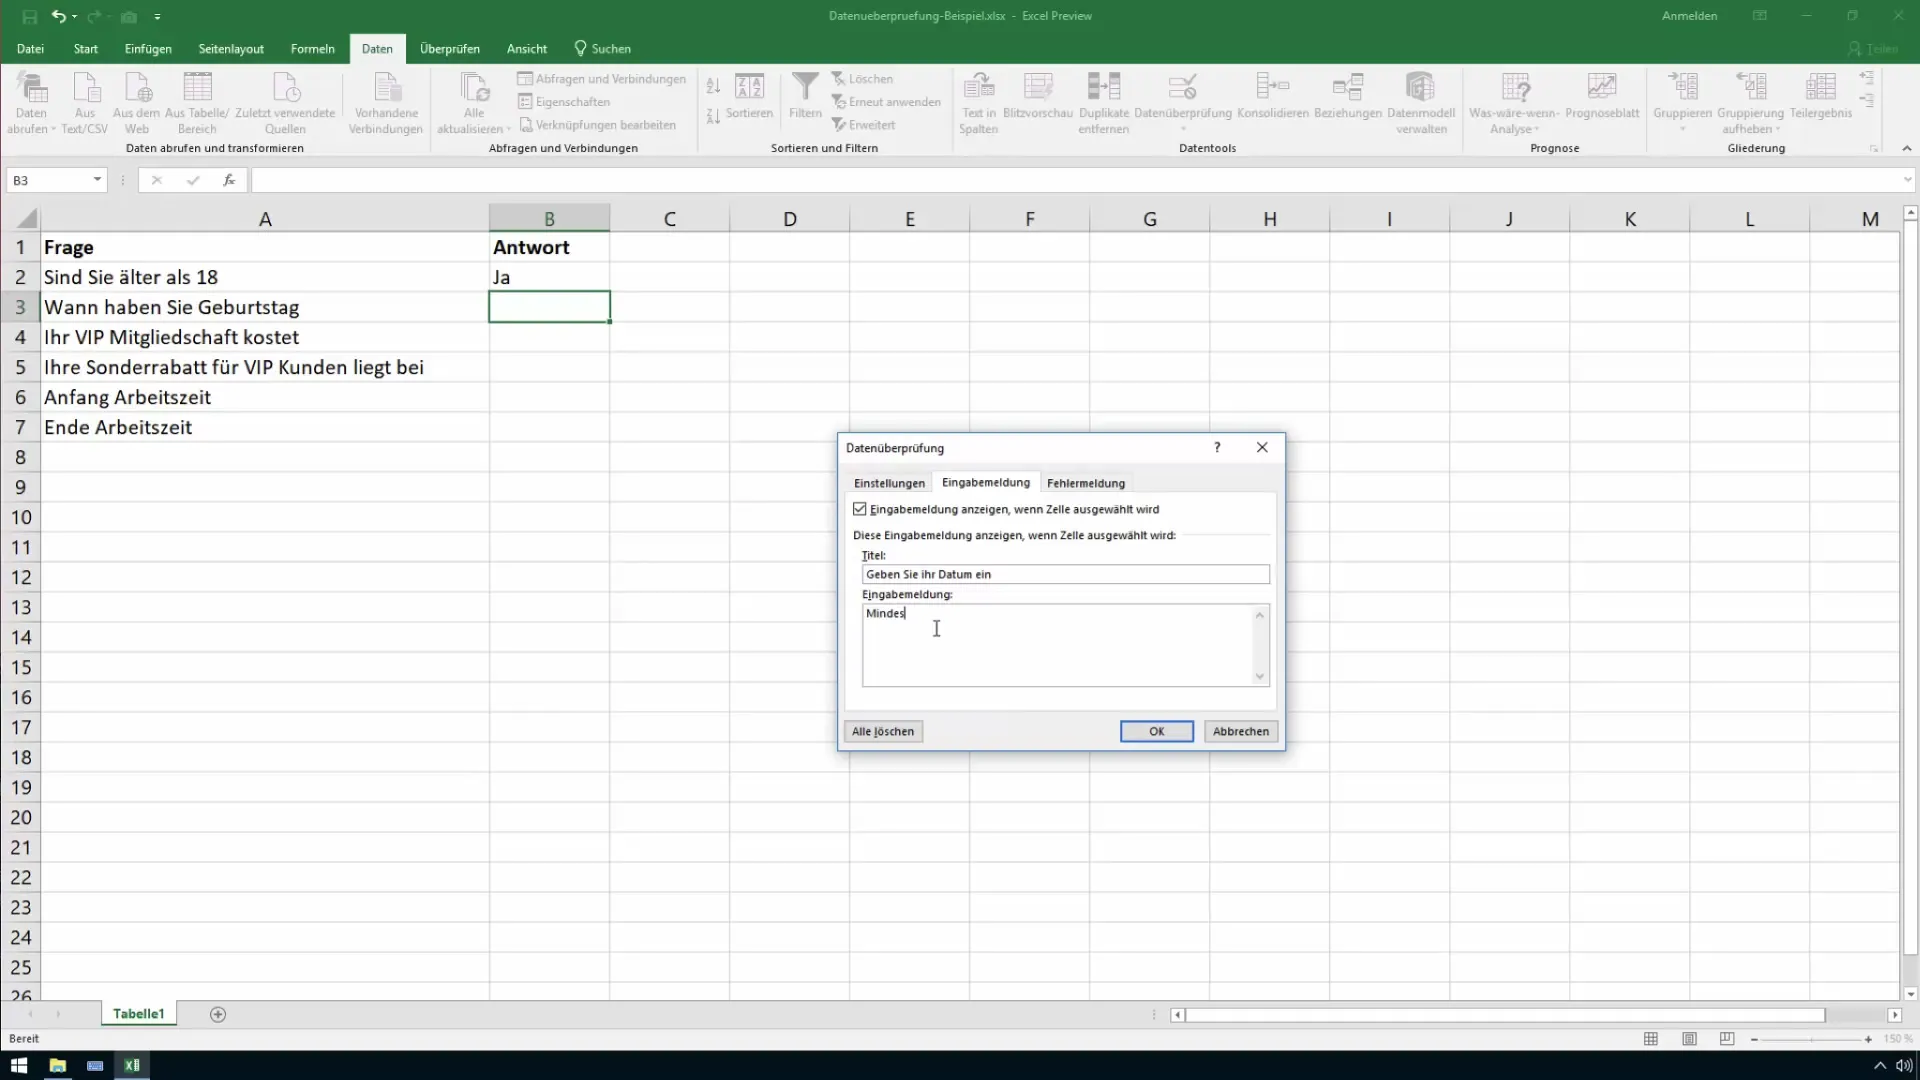The image size is (1920, 1080).
Task: Open help in the Datenüberprüfung dialog
Action: pyautogui.click(x=1217, y=447)
